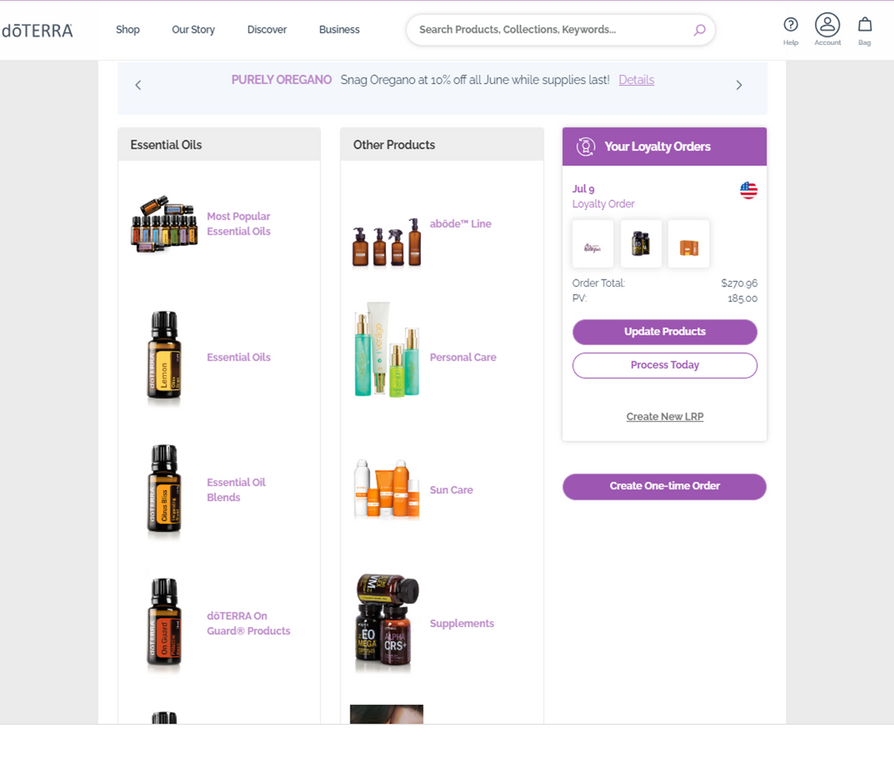Click the search magnifier icon
This screenshot has height=760, width=894.
(x=699, y=30)
